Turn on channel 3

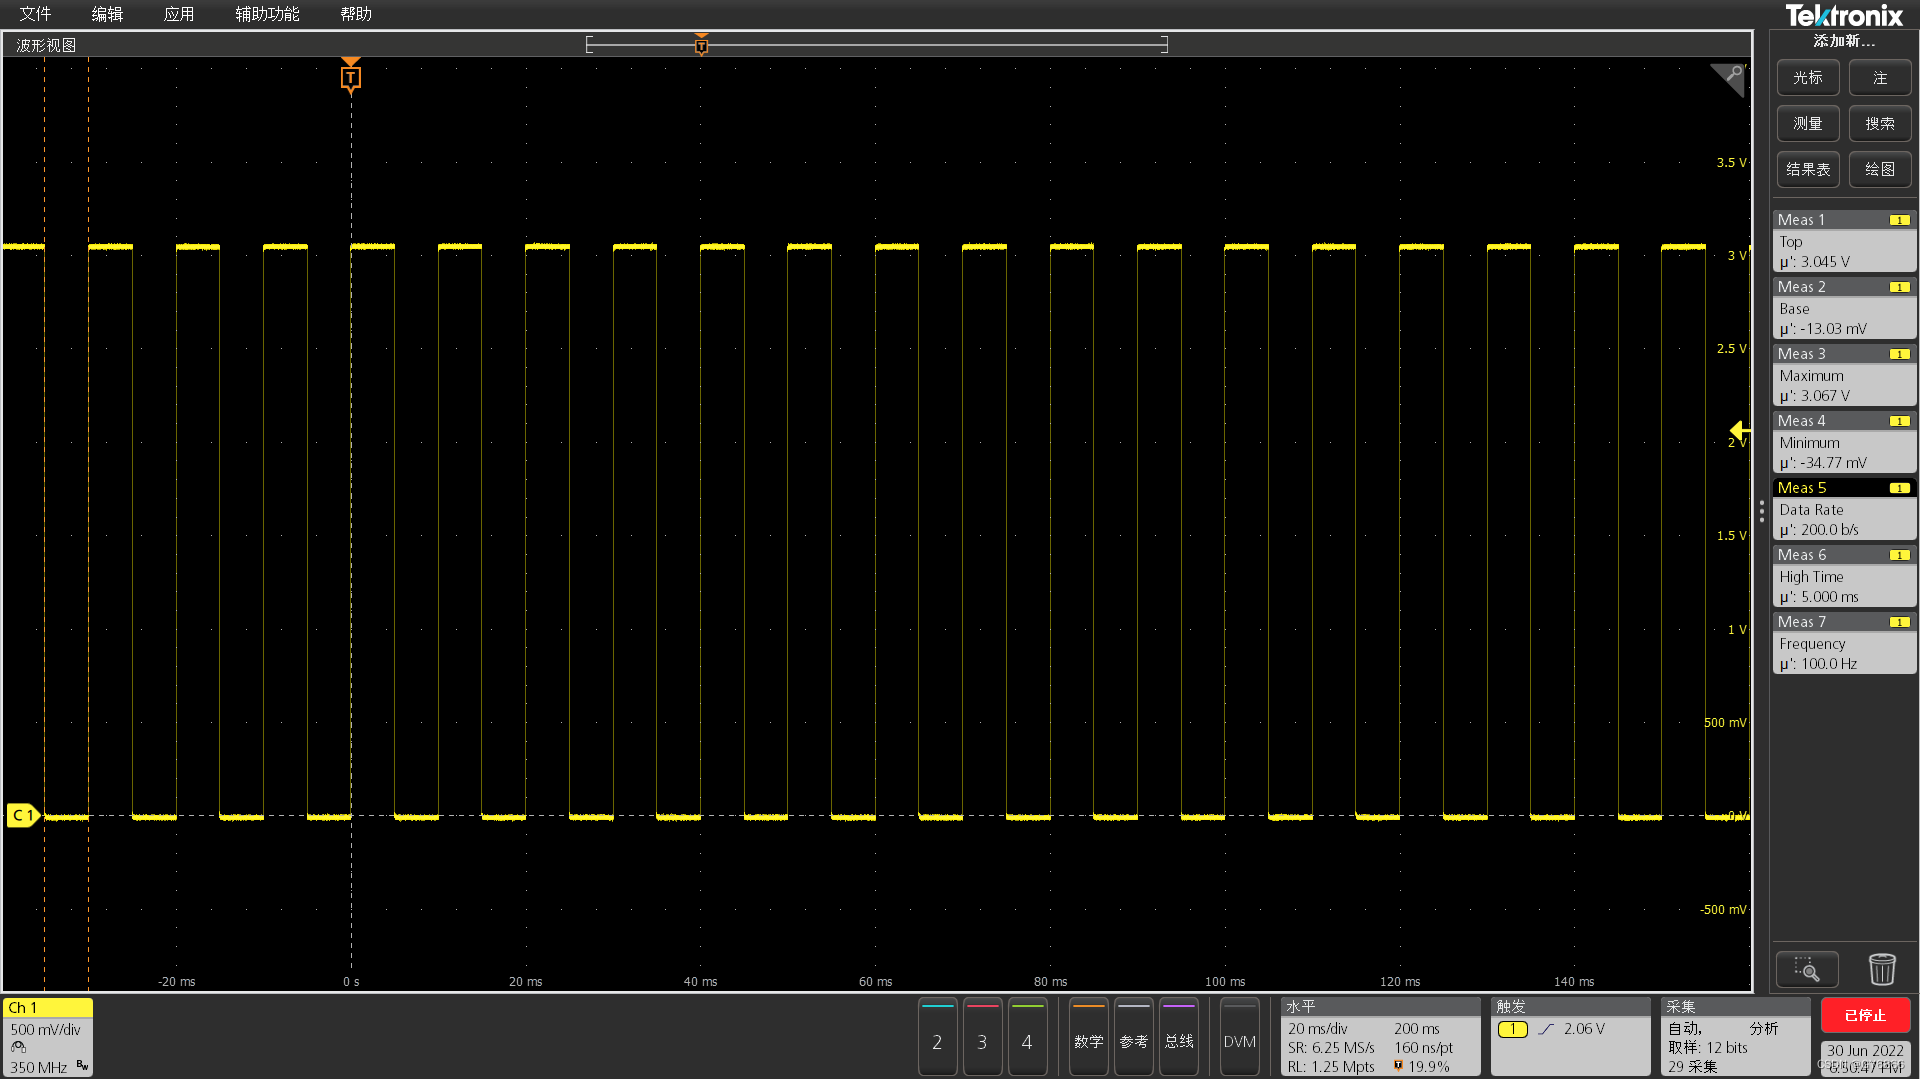tap(982, 1037)
